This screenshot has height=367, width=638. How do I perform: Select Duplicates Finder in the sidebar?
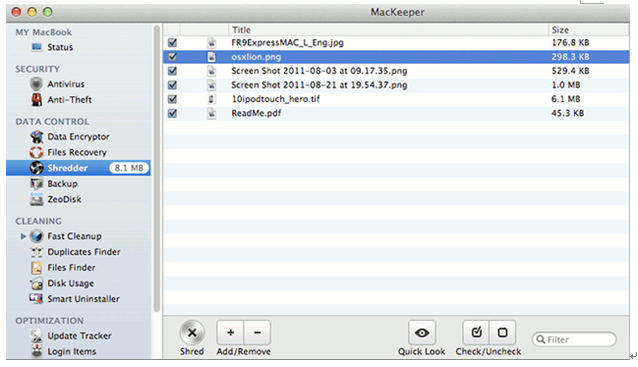84,252
